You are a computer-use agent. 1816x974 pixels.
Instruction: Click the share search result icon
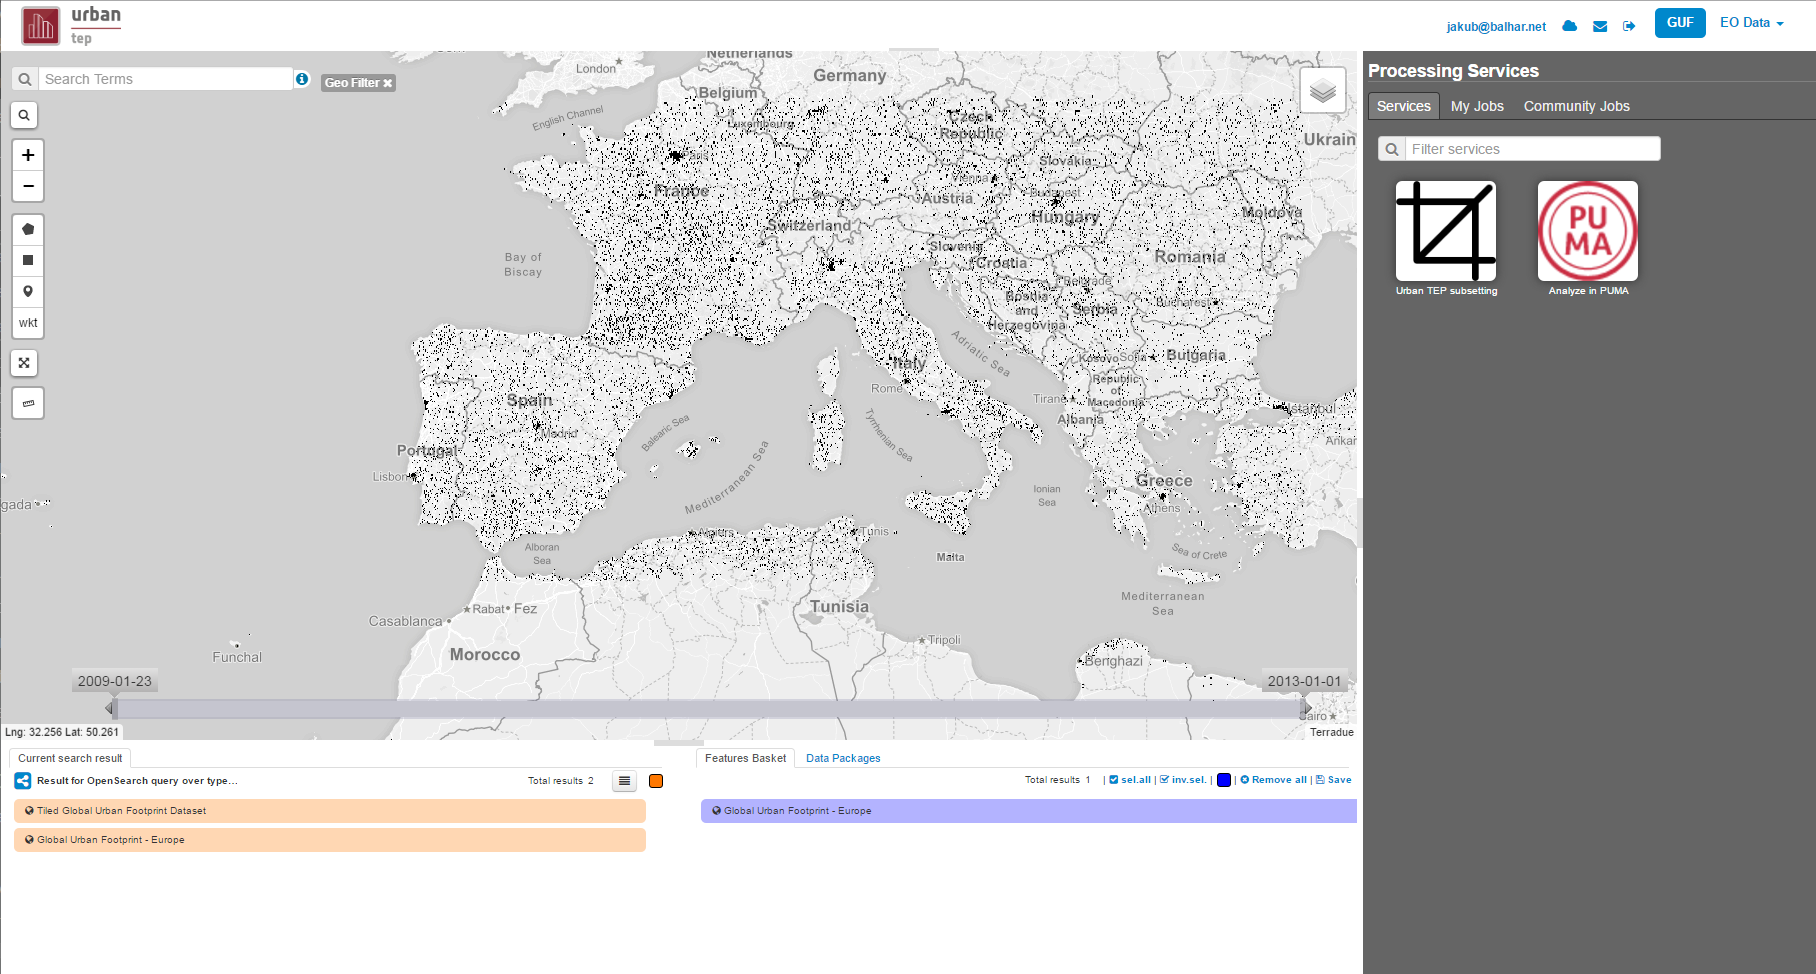click(23, 781)
